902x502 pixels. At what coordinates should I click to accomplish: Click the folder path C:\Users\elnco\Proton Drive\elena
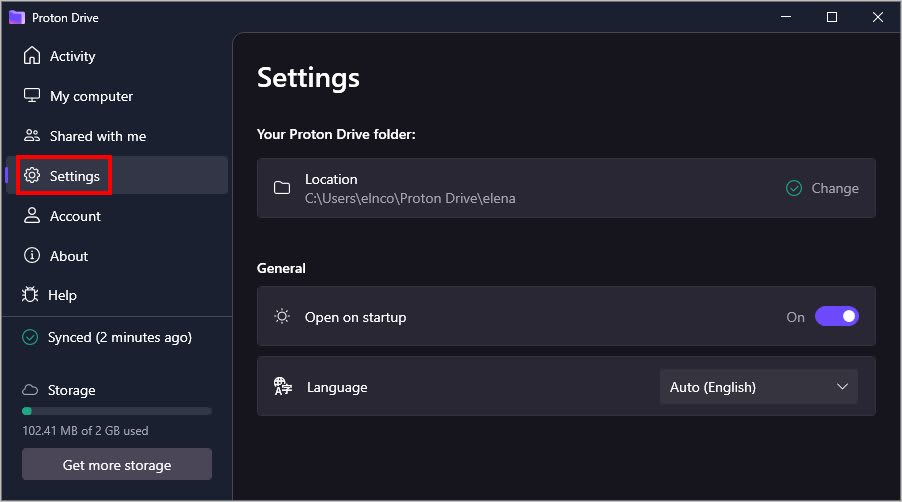[x=410, y=198]
